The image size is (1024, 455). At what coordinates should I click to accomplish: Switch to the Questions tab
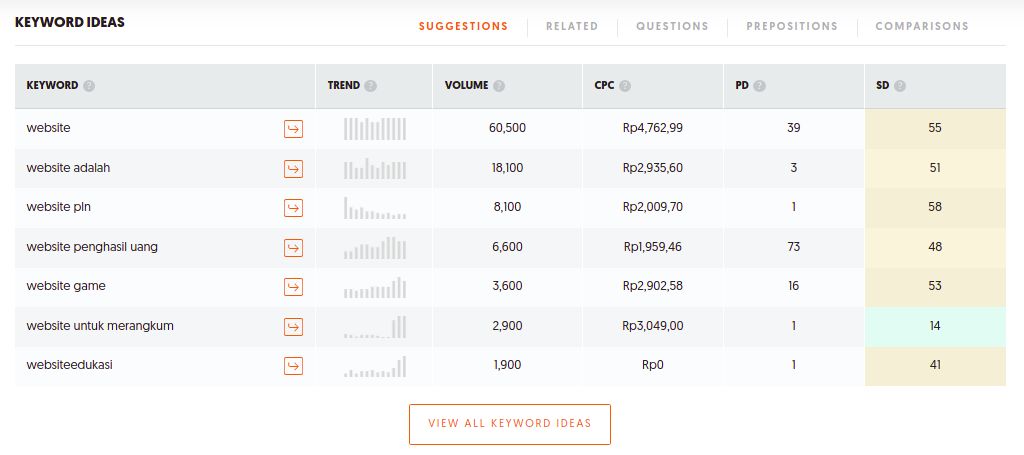pyautogui.click(x=672, y=26)
